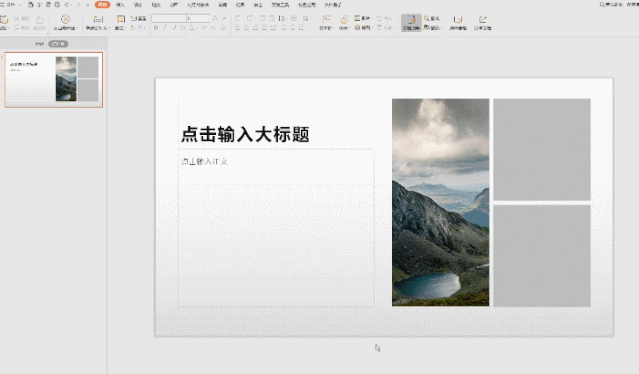639x374 pixels.
Task: Click the font color A icon
Action: (192, 28)
